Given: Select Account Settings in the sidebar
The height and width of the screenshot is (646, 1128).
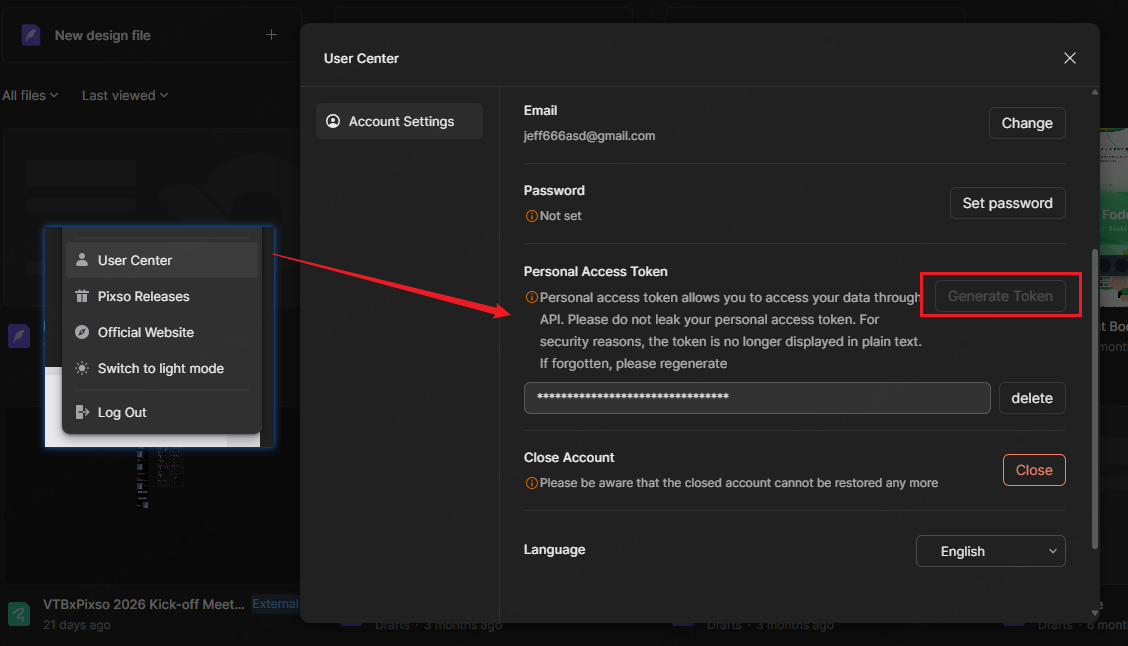Looking at the screenshot, I should point(398,120).
